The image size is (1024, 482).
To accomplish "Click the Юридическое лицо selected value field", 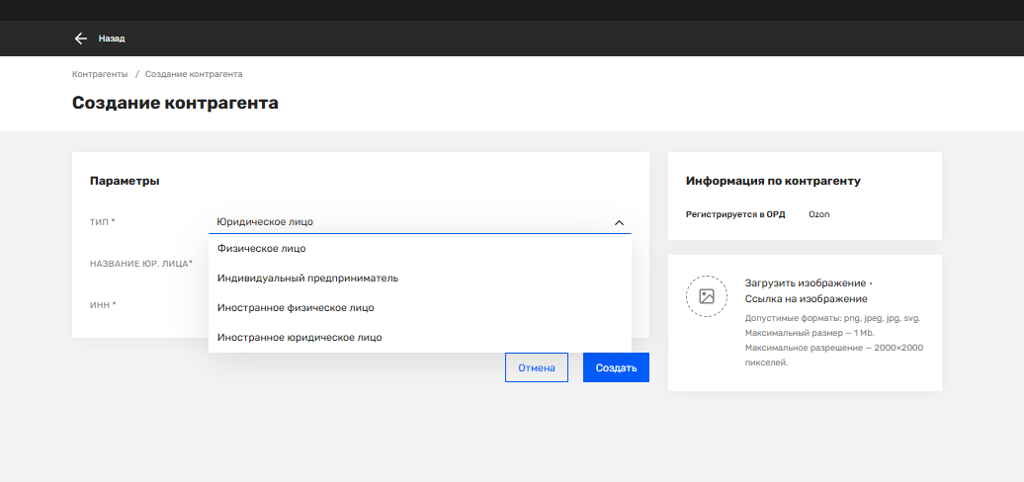I will [420, 222].
